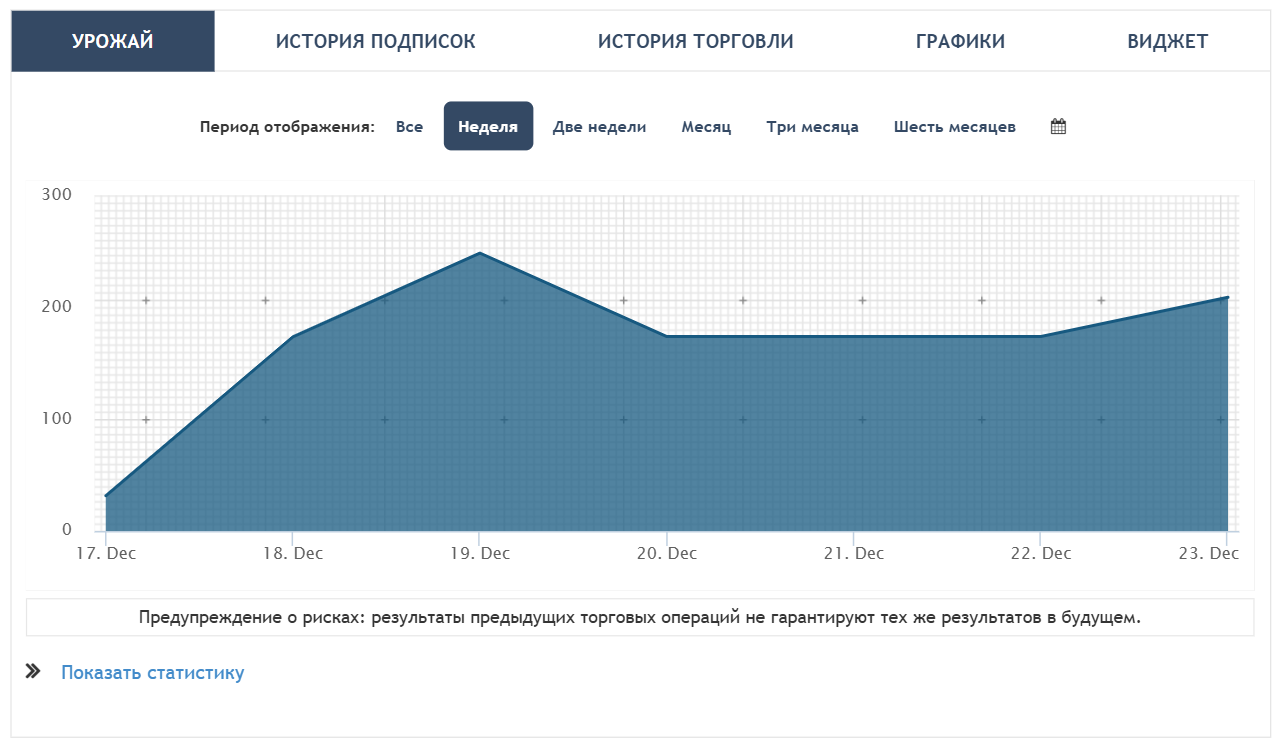Switch to the ГРАФИКИ tab
This screenshot has width=1282, height=743.
point(960,41)
